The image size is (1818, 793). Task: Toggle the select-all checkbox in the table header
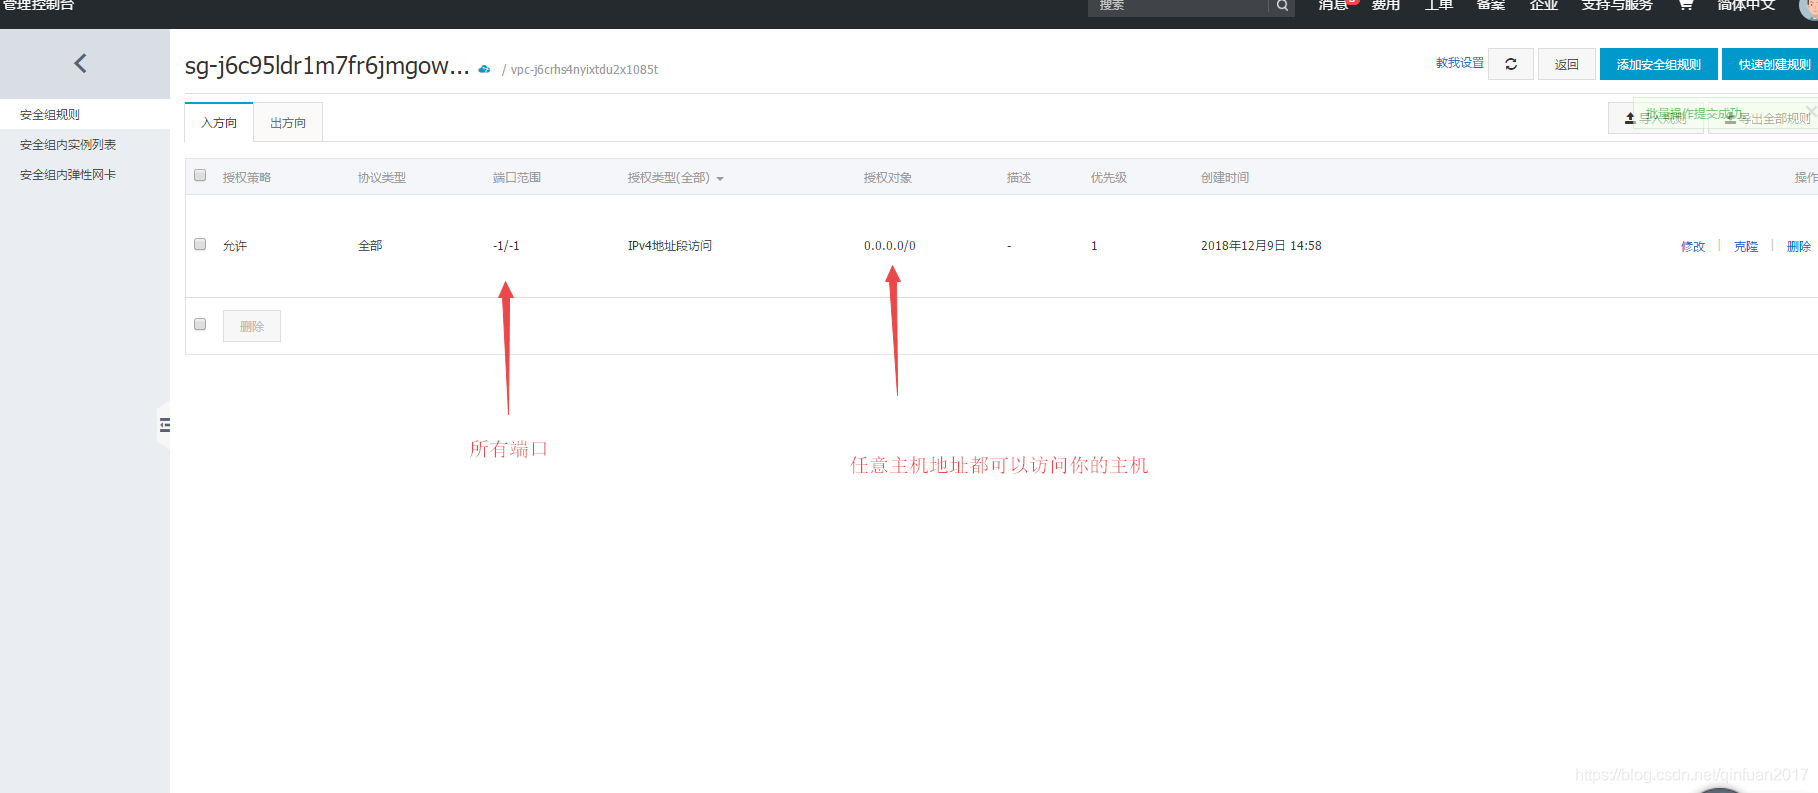200,176
